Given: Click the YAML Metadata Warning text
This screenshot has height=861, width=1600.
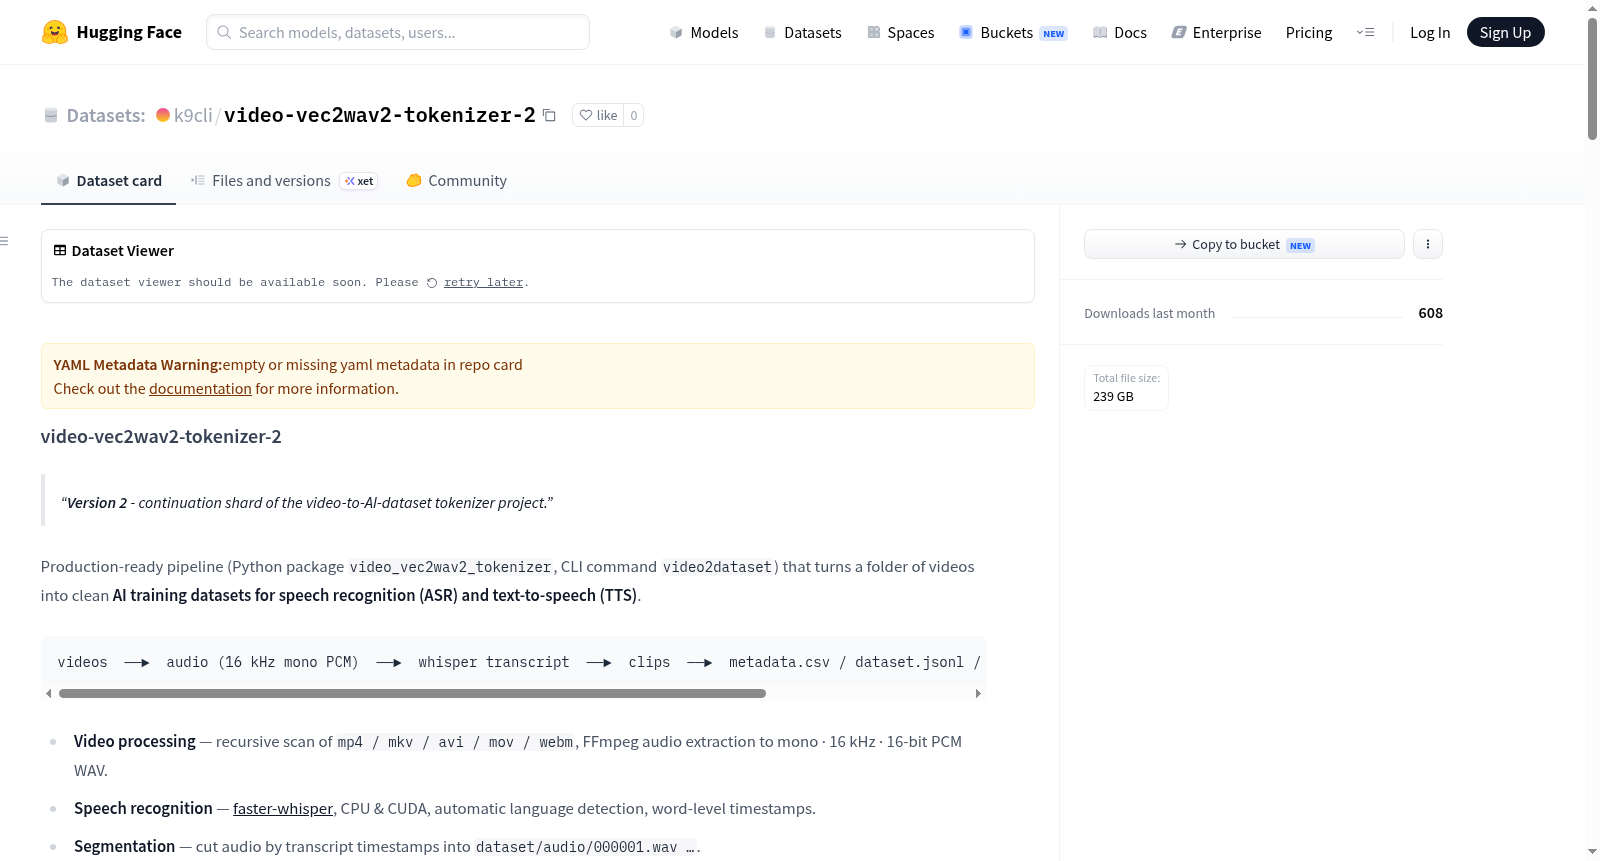Looking at the screenshot, I should pos(138,365).
